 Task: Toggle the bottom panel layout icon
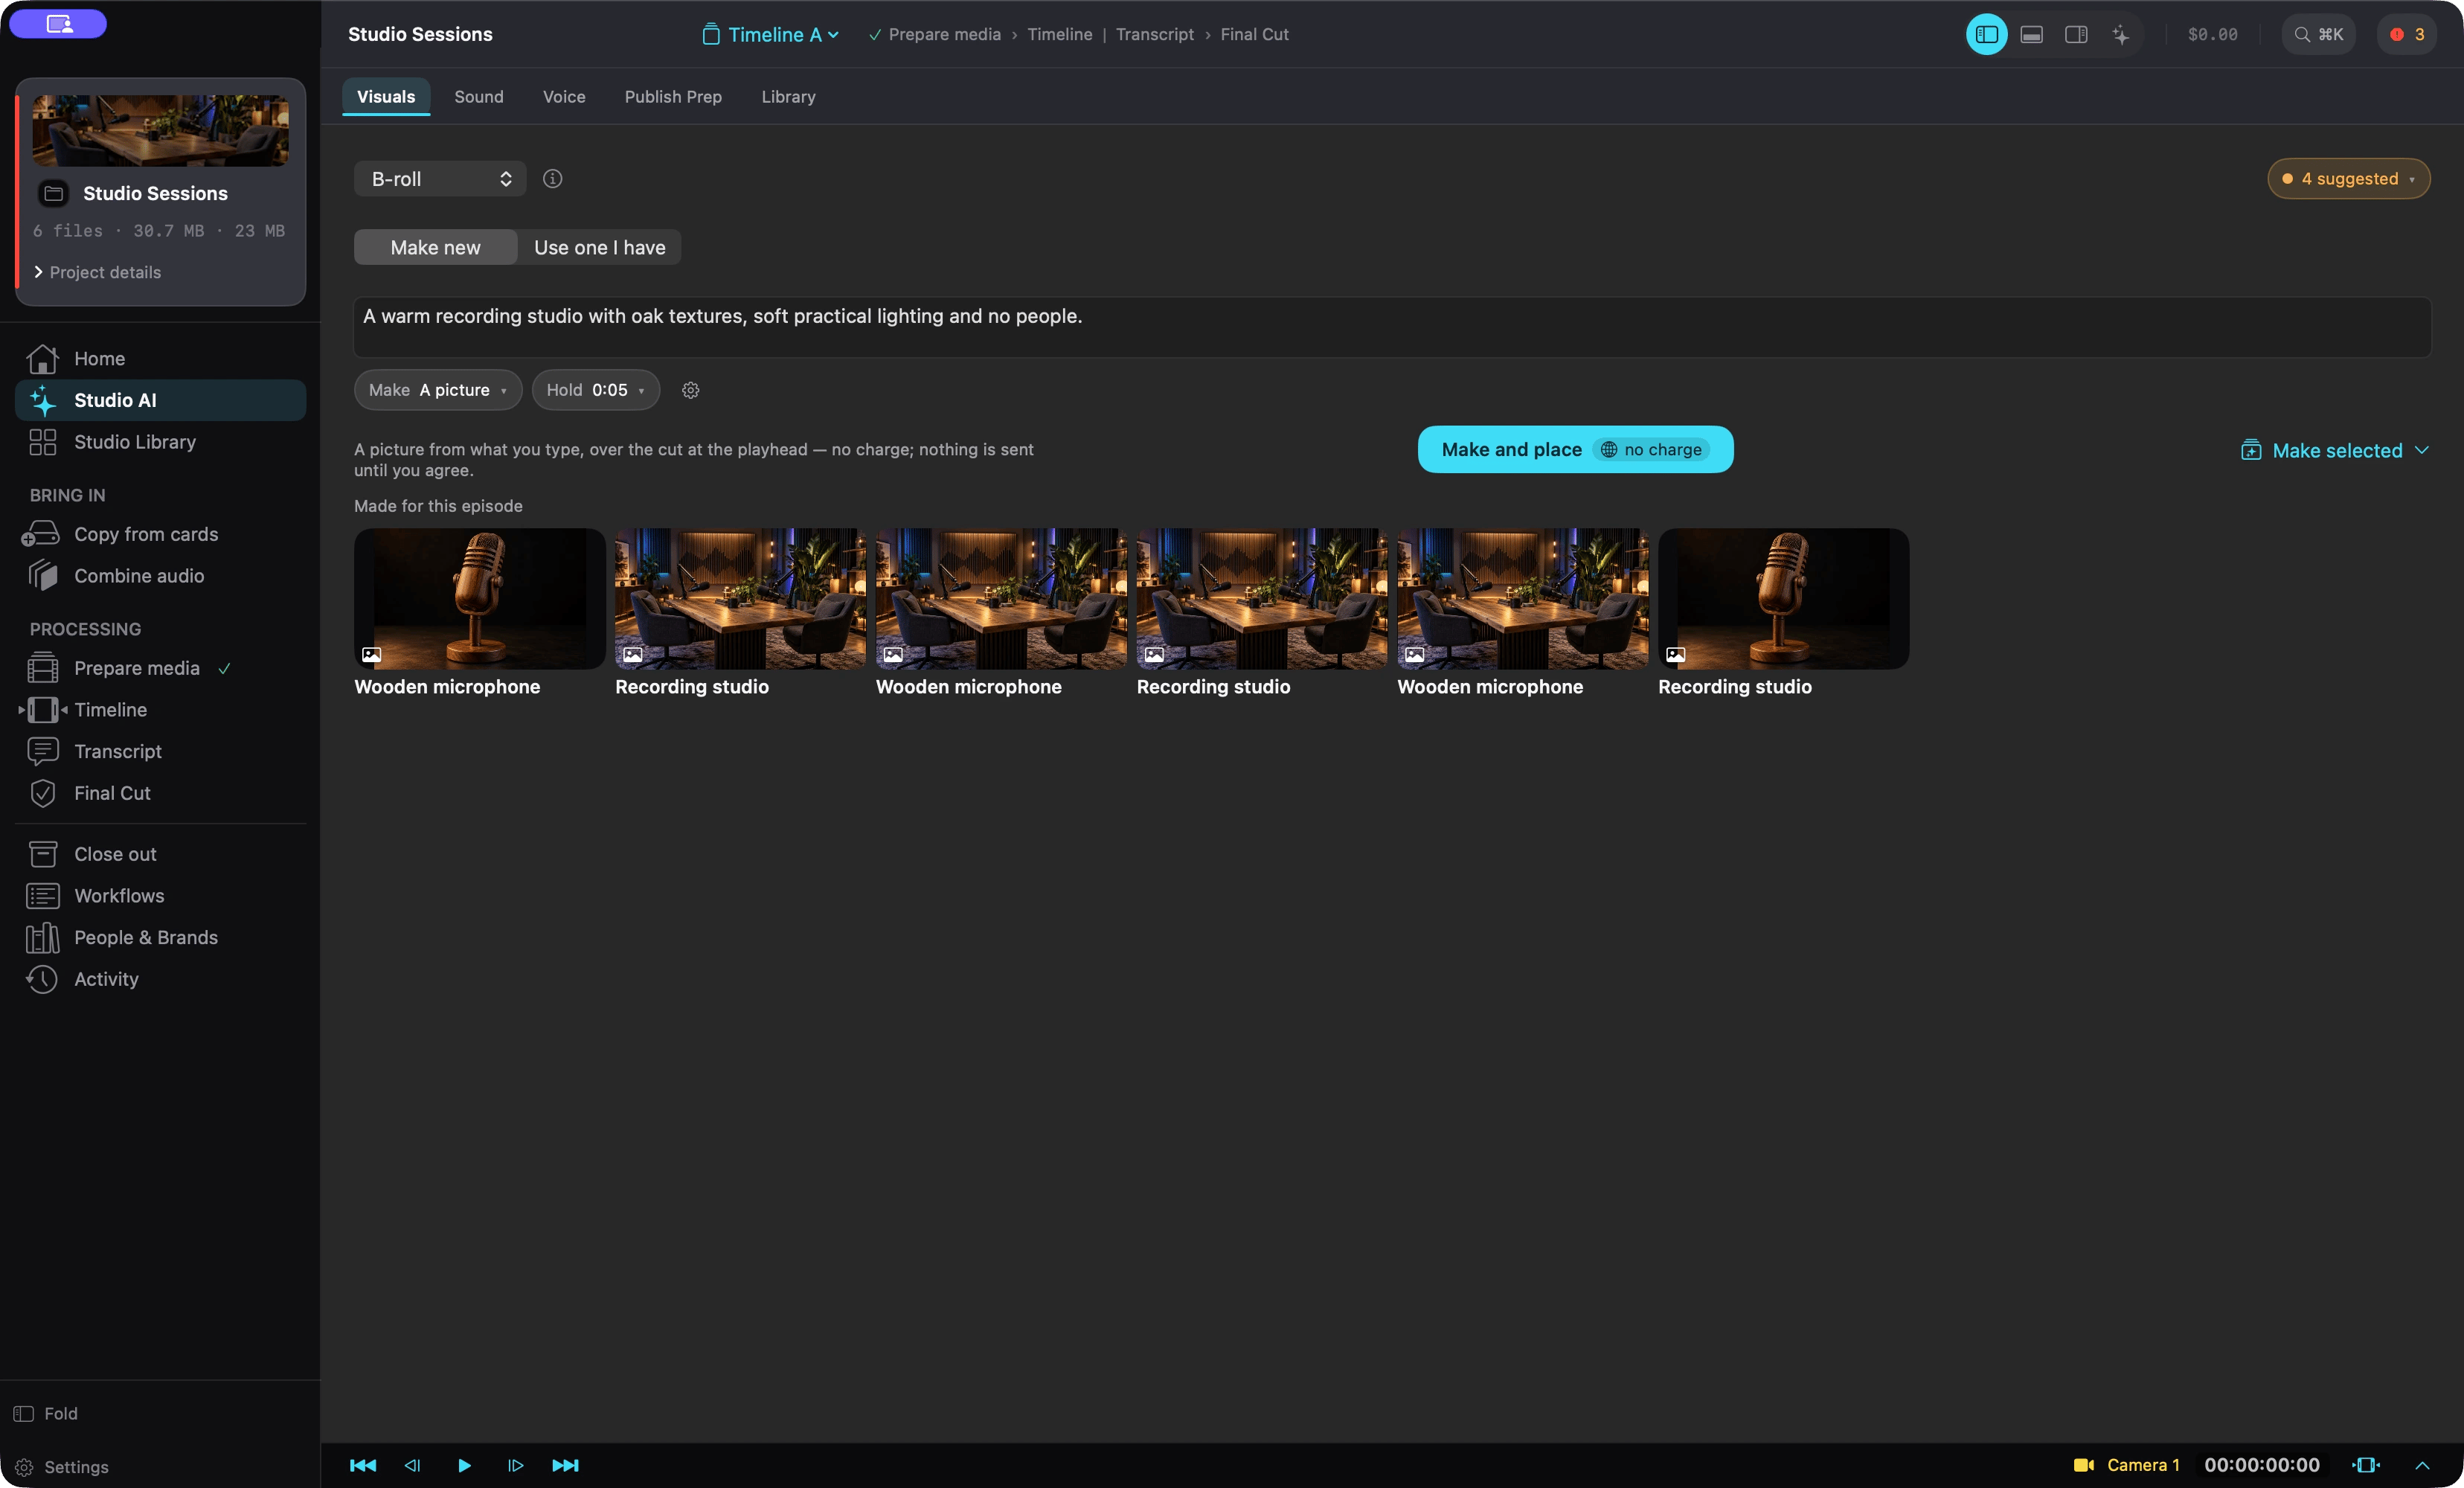pos(2031,34)
